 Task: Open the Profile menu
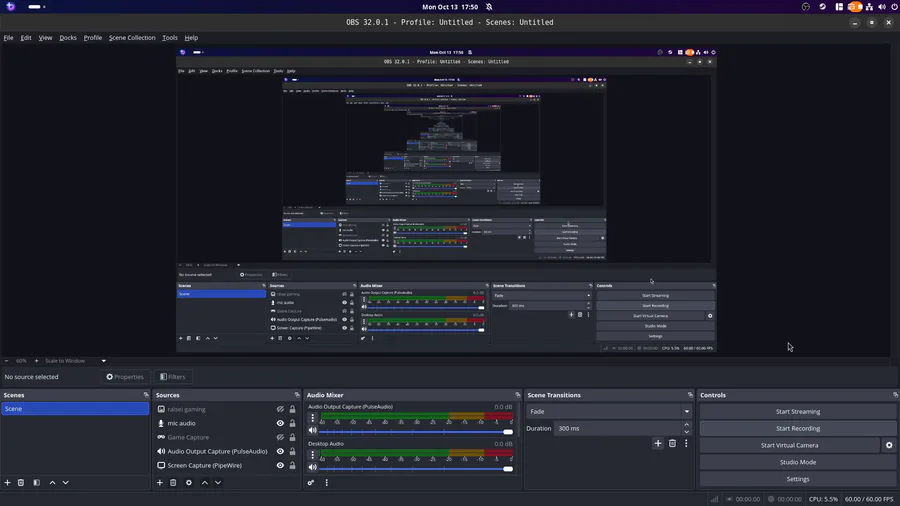click(x=92, y=38)
